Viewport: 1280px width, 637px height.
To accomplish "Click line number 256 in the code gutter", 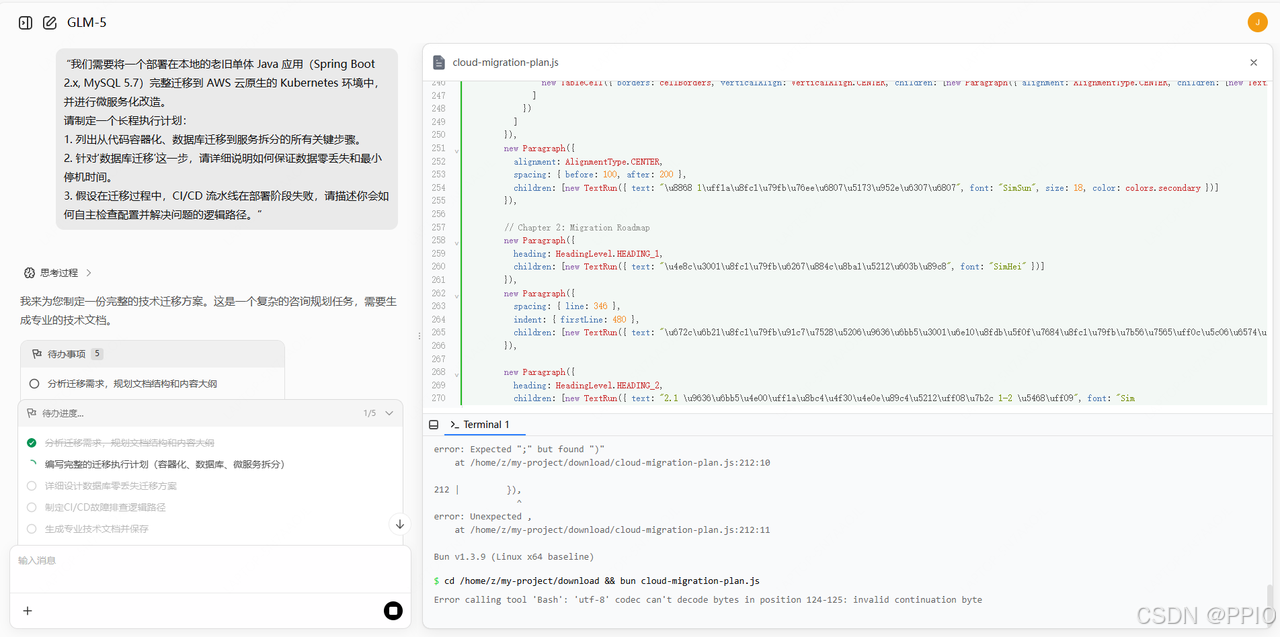I will (438, 214).
